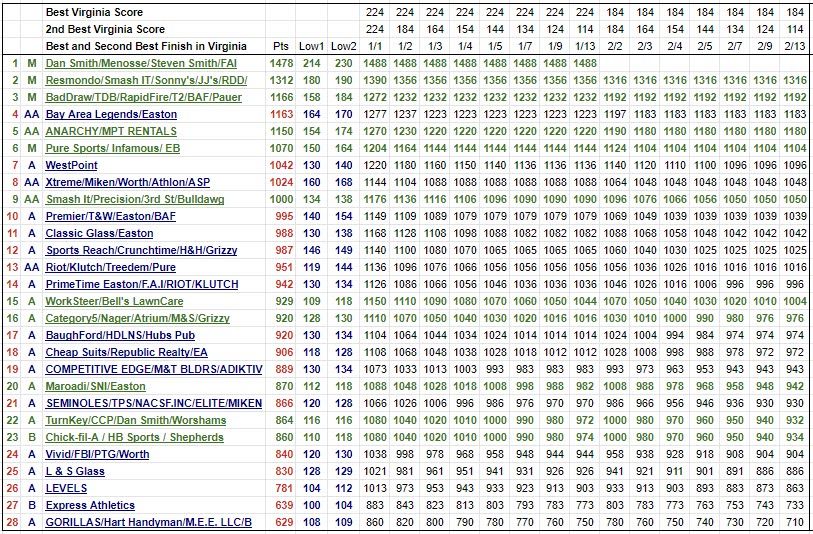Click BadDraw/TDB/RapidFire/T2/BAF/Pauer link

point(144,97)
